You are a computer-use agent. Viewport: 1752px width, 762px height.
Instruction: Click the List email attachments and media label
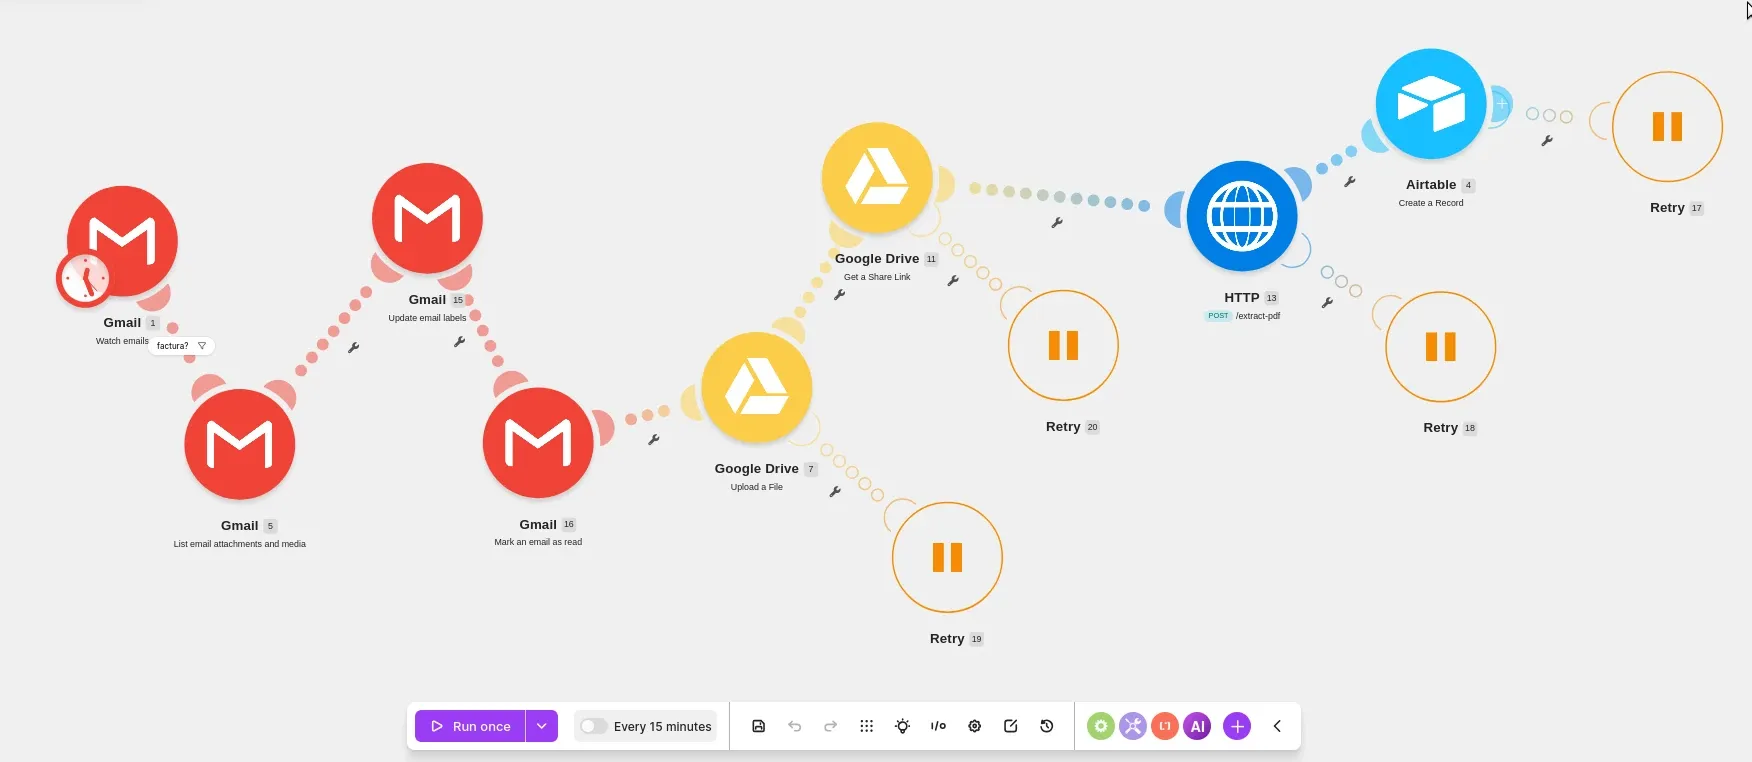[x=240, y=544]
